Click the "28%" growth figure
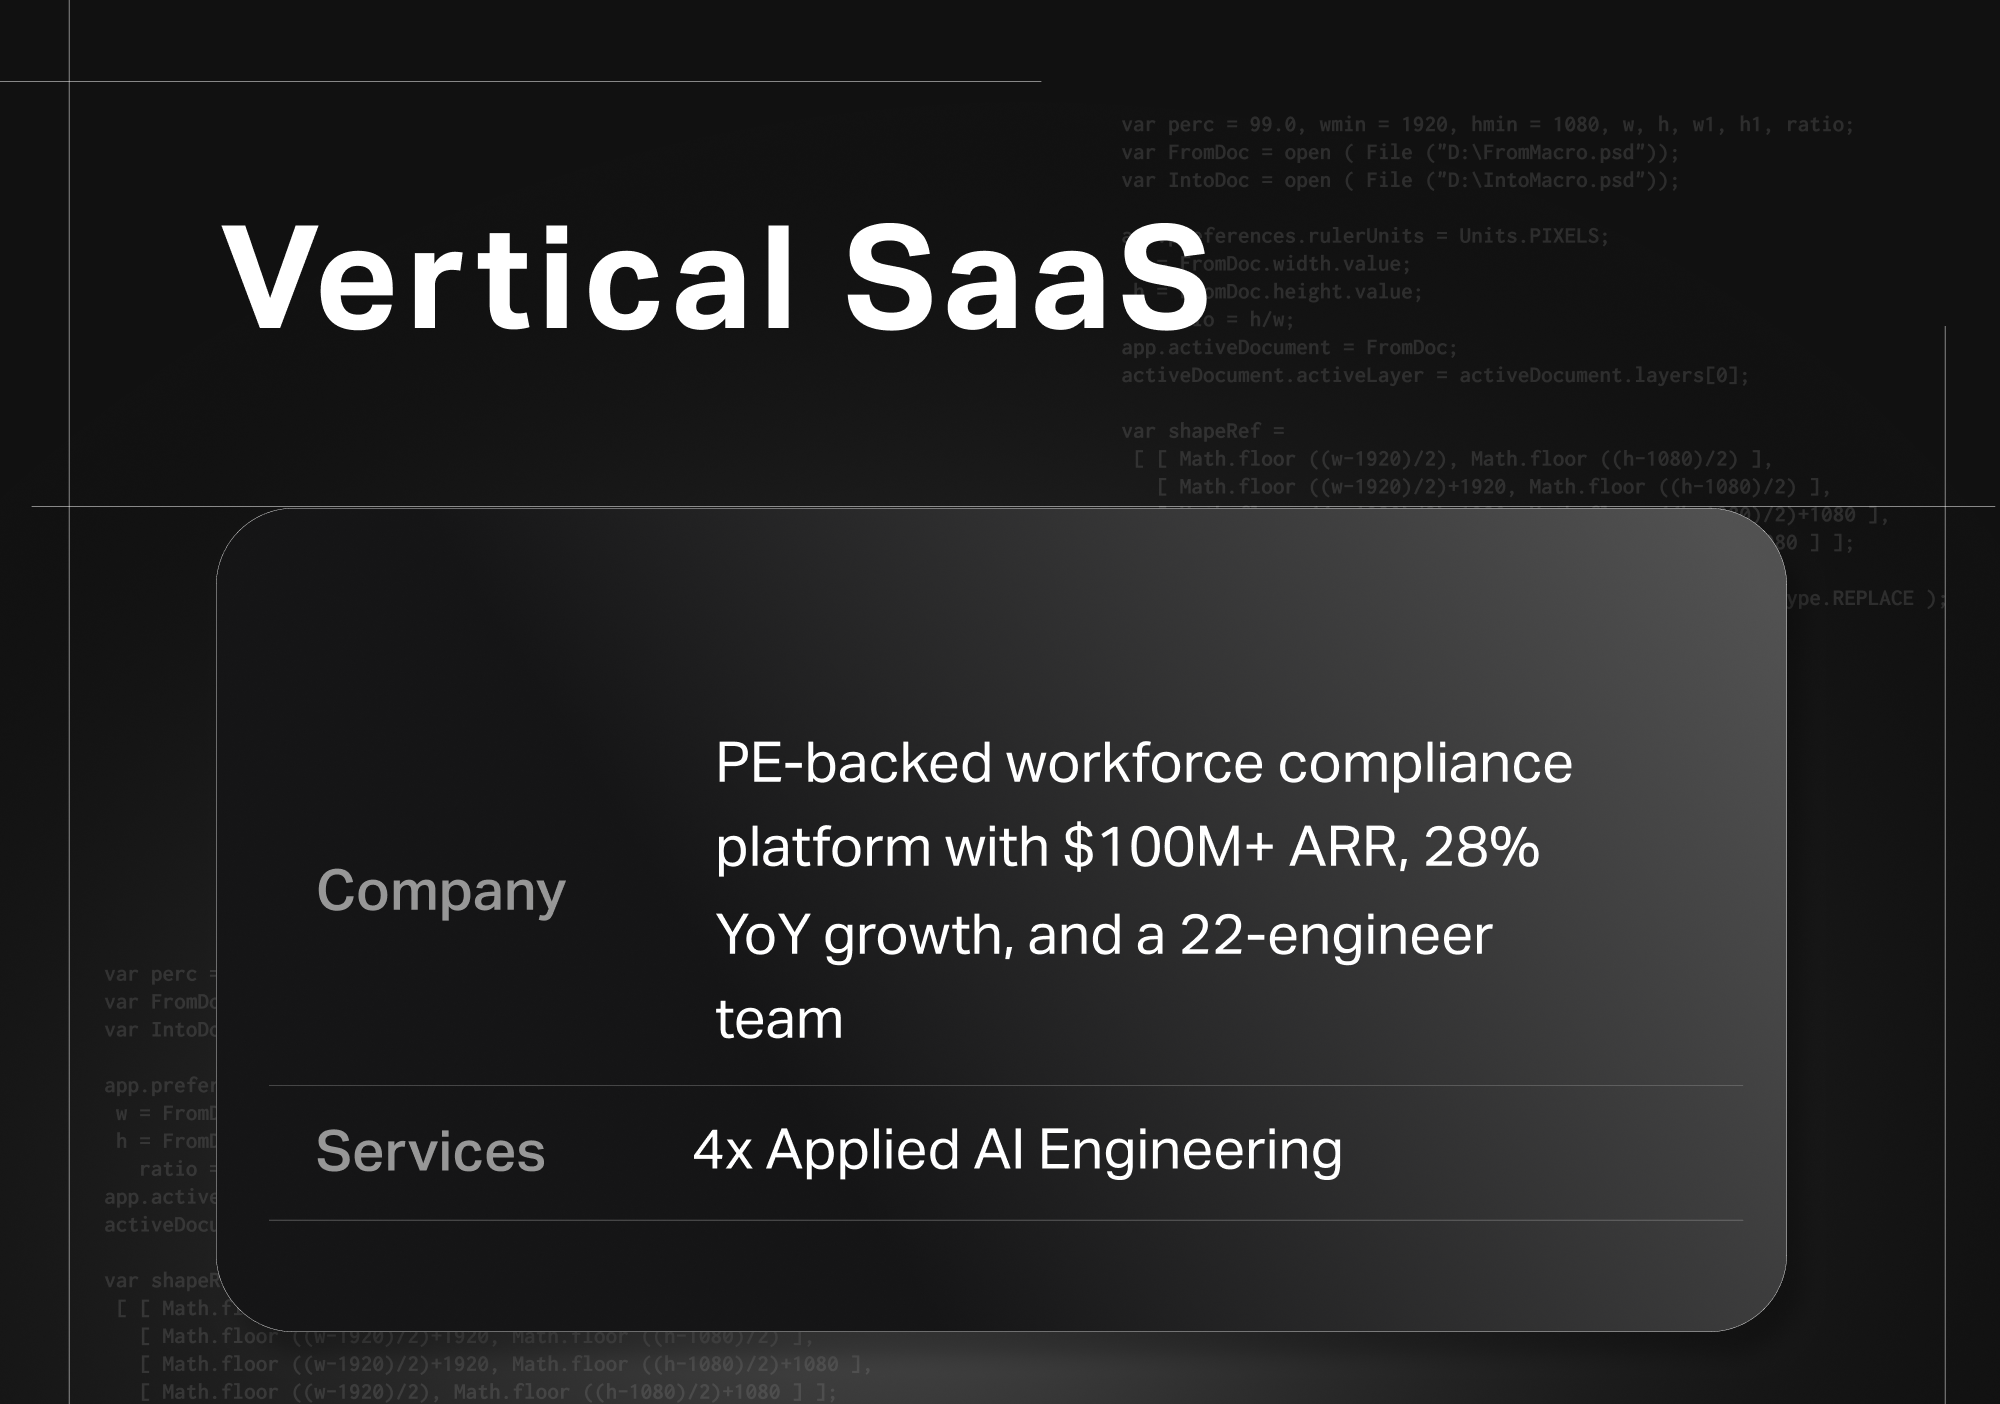 1481,847
